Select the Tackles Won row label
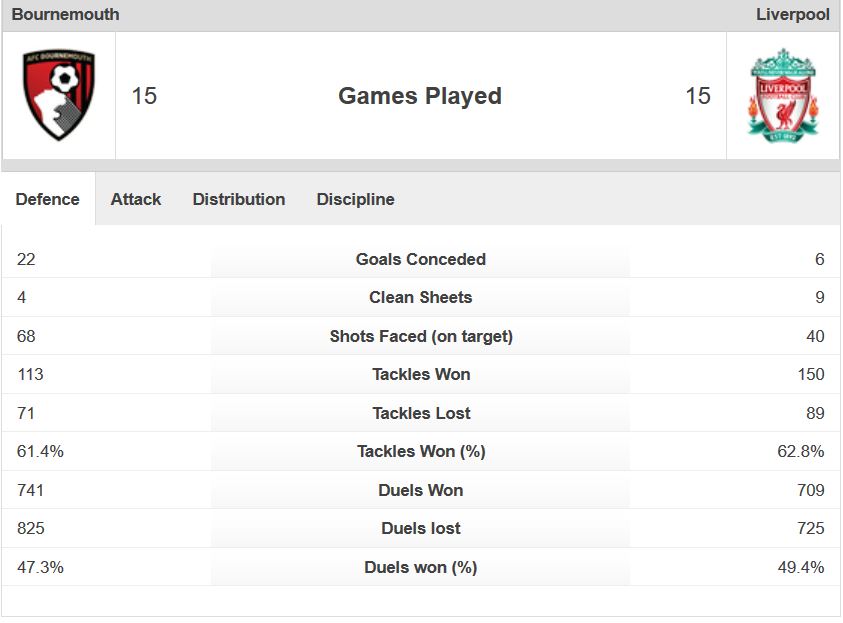 pos(421,374)
